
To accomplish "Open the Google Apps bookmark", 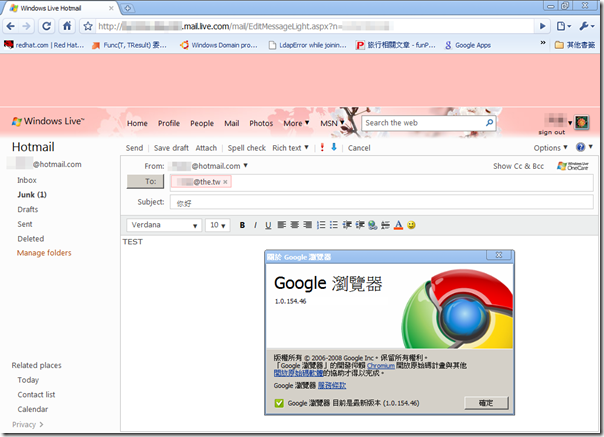I will tap(468, 45).
